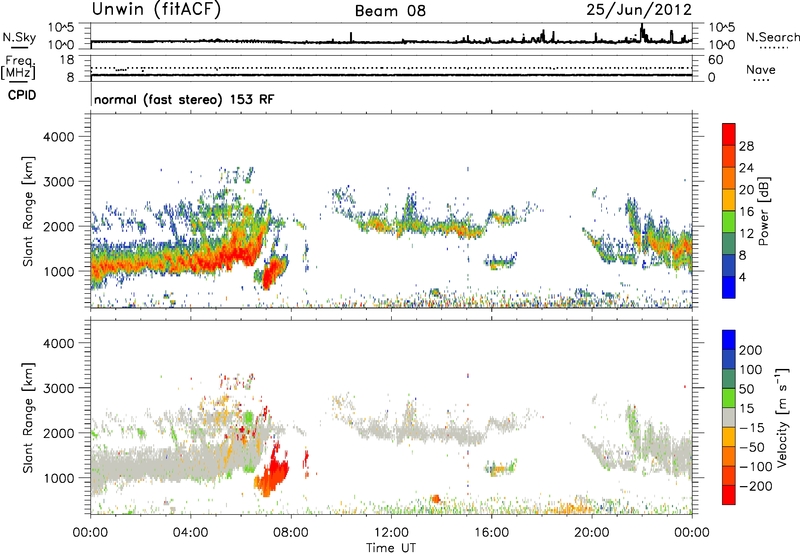Click the "08:00" time tick label
This screenshot has width=800, height=554.
[291, 533]
